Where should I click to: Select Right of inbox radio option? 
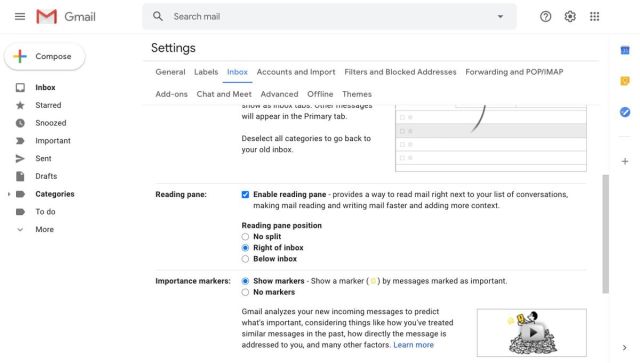tap(245, 247)
